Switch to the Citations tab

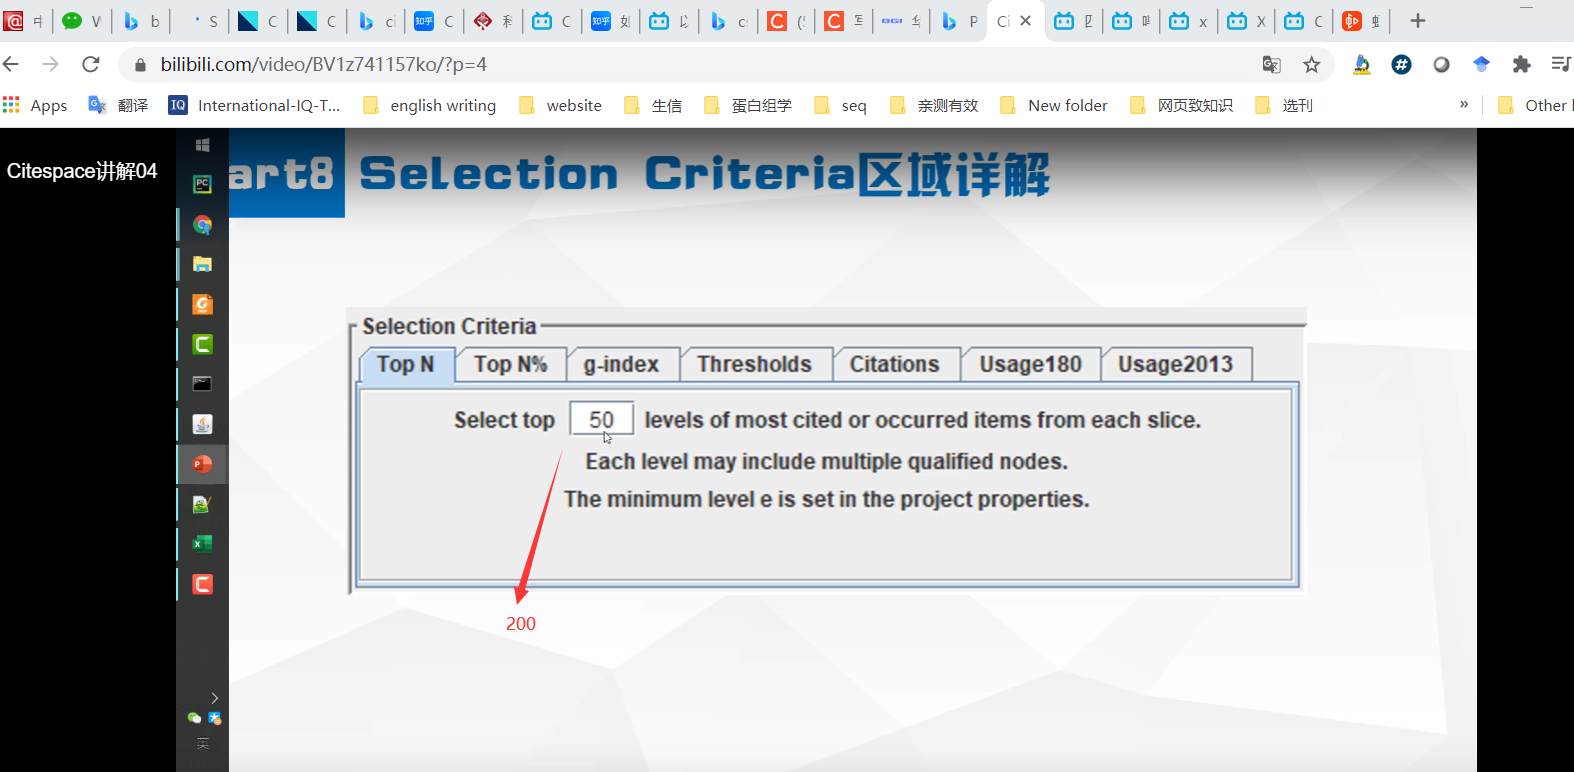click(895, 364)
